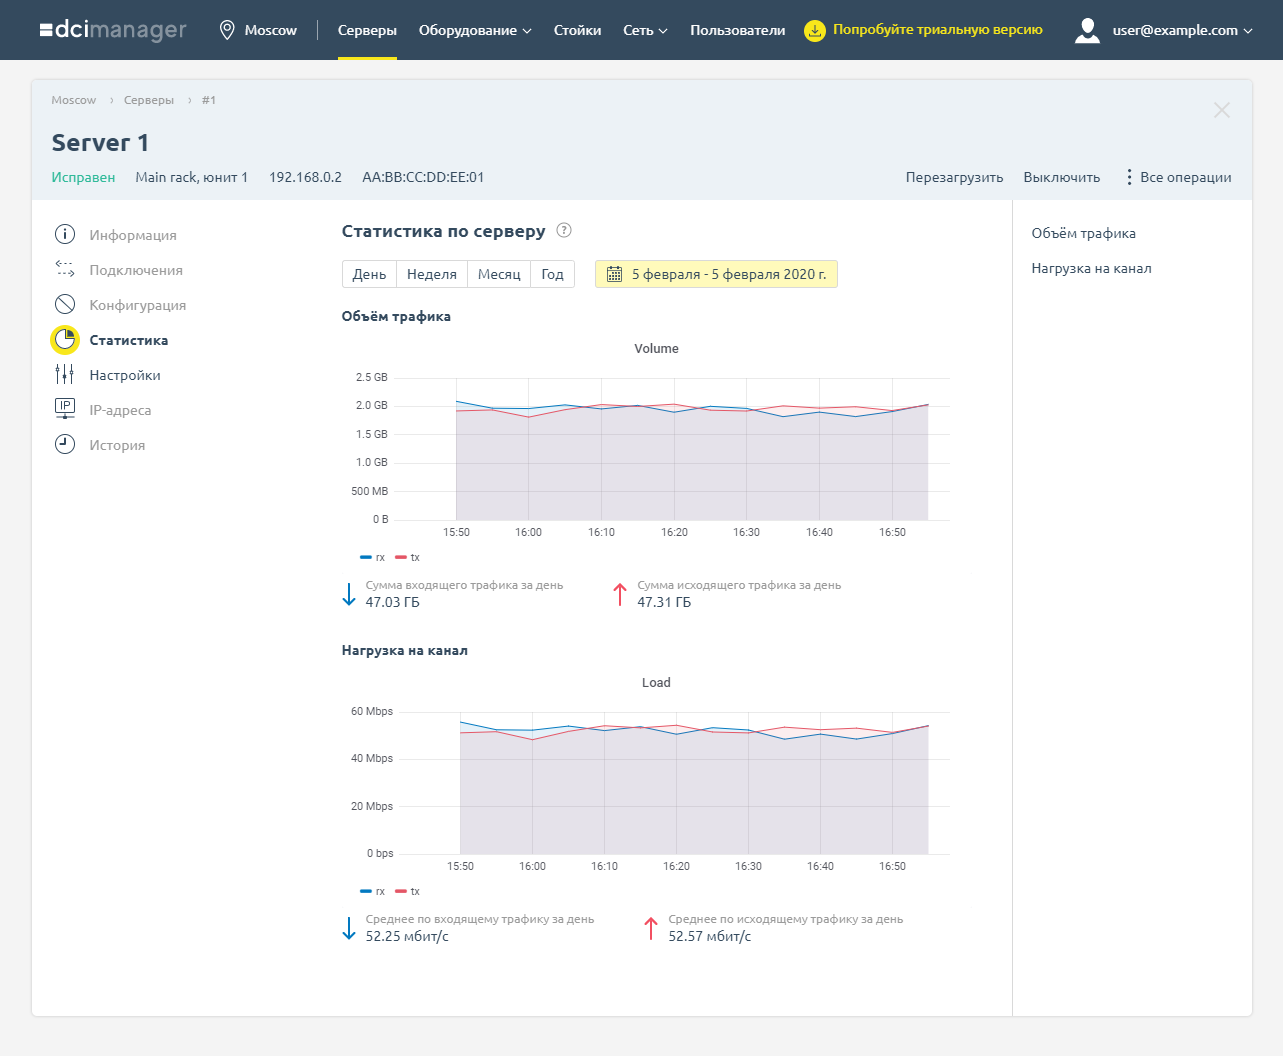Open История with the clock icon
This screenshot has height=1056, width=1283.
64,444
